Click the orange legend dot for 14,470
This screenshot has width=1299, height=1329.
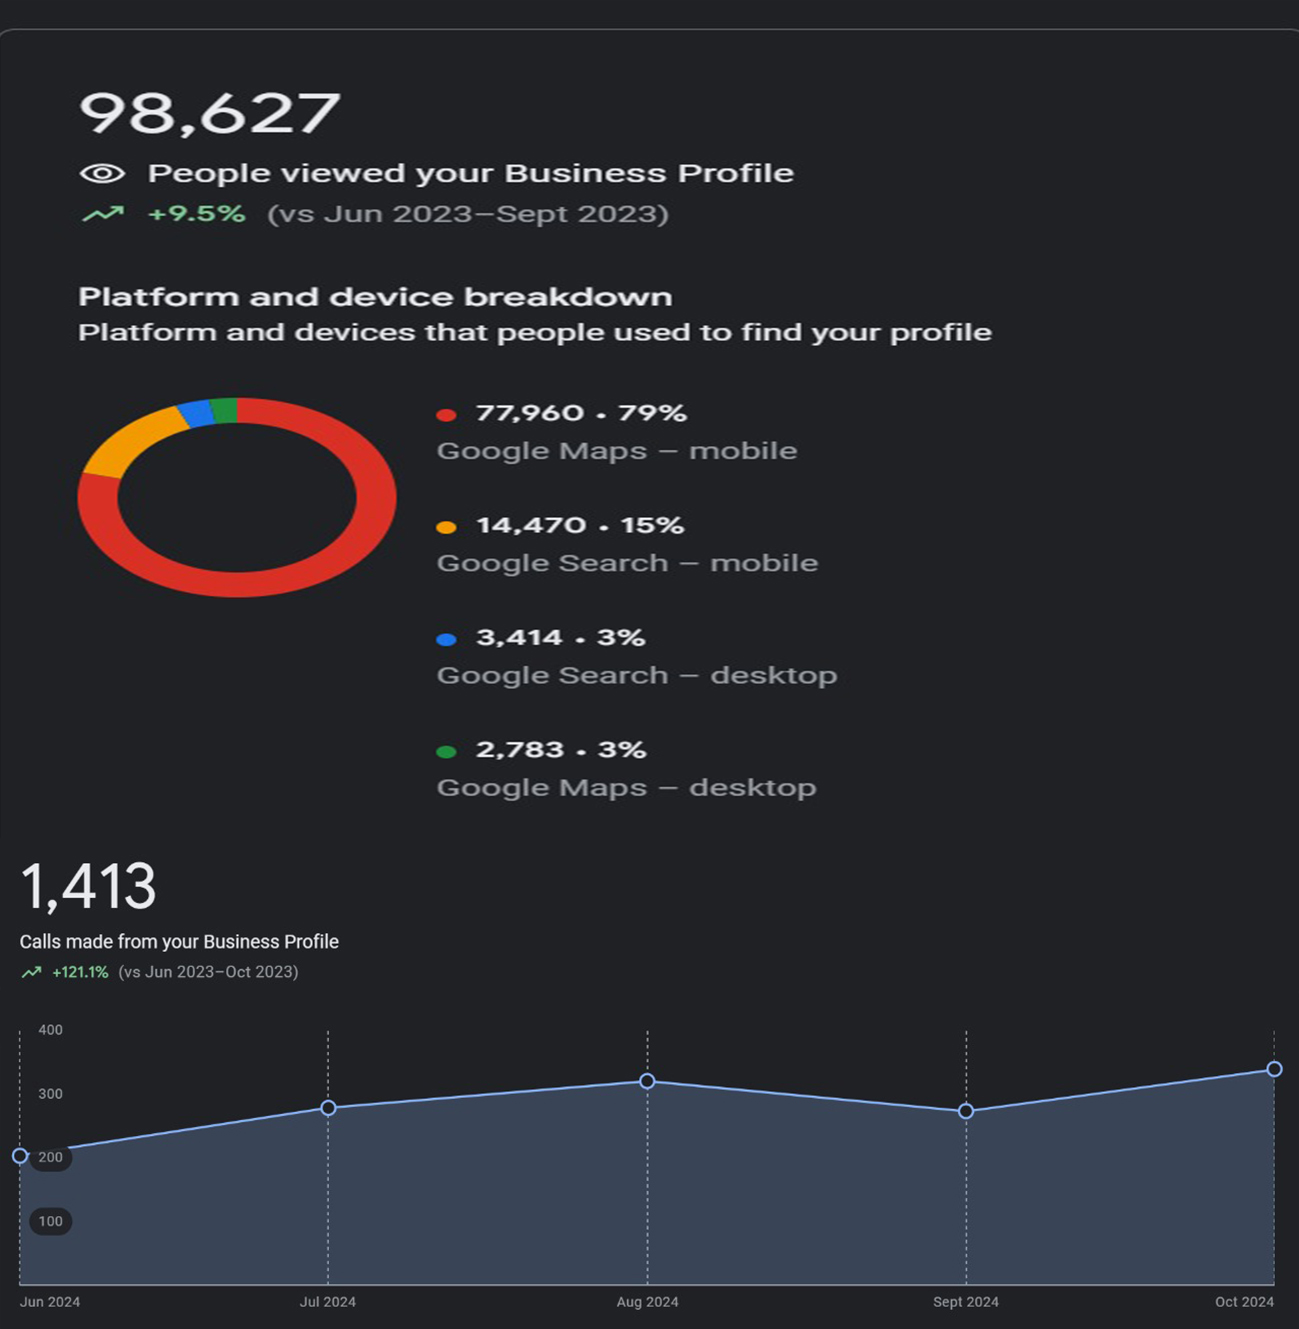pyautogui.click(x=447, y=527)
